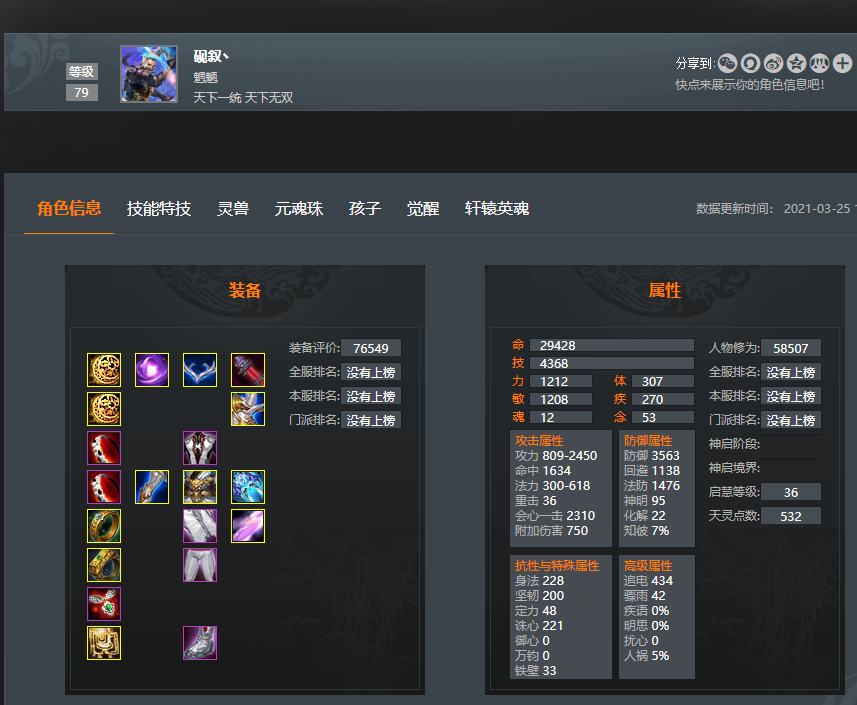Screen dimensions: 857x705
Task: Click the red green-gem pendant item
Action: point(104,604)
